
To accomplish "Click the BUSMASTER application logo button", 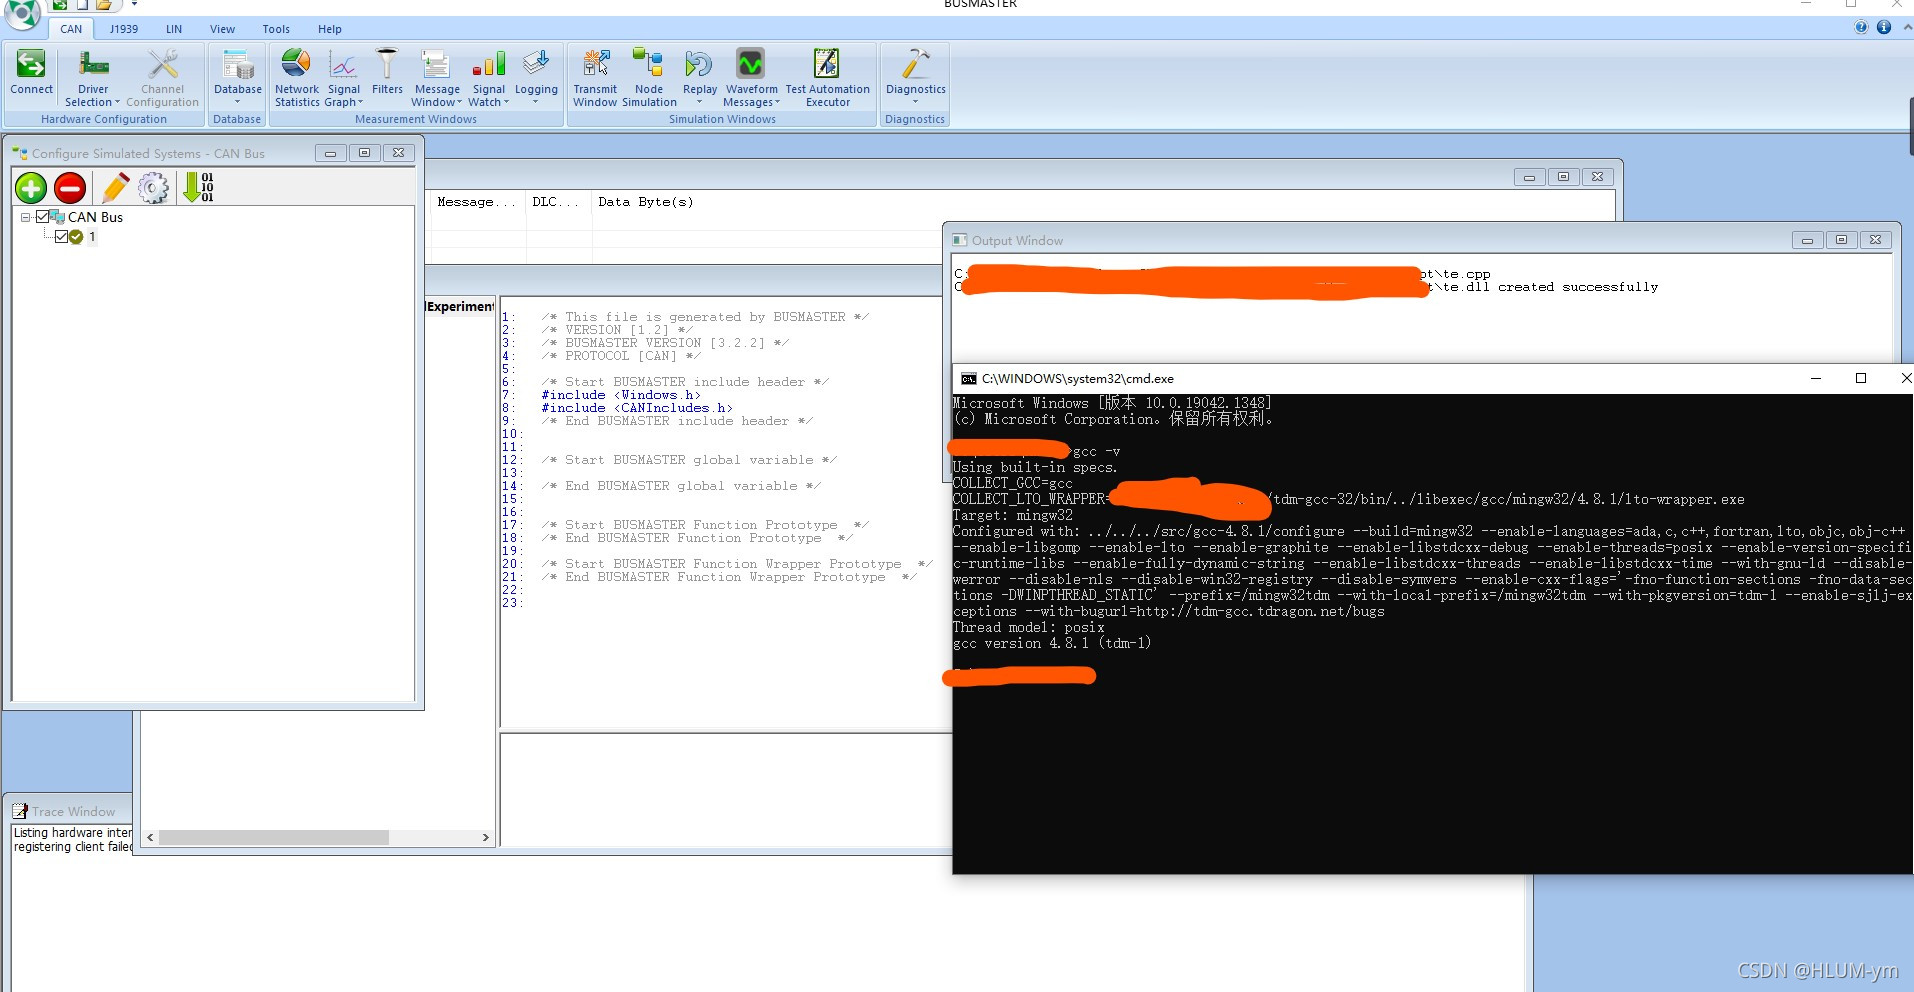I will (x=23, y=12).
